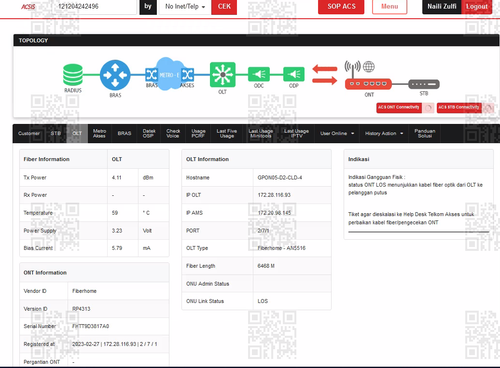
Task: Open the Datek OSP tab
Action: pos(149,133)
